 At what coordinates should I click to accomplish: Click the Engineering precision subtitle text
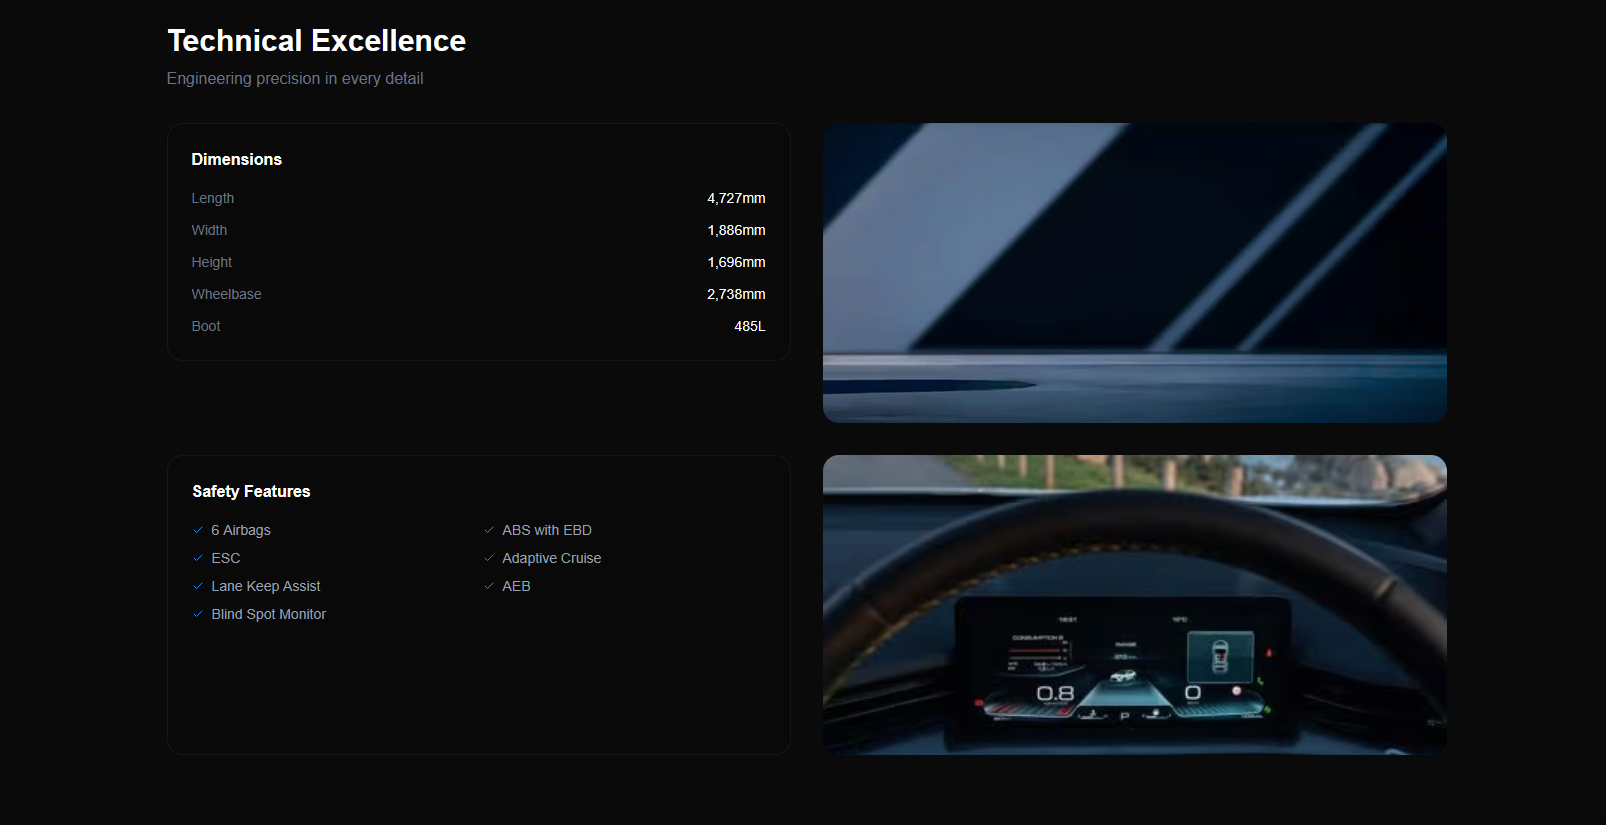(x=295, y=79)
